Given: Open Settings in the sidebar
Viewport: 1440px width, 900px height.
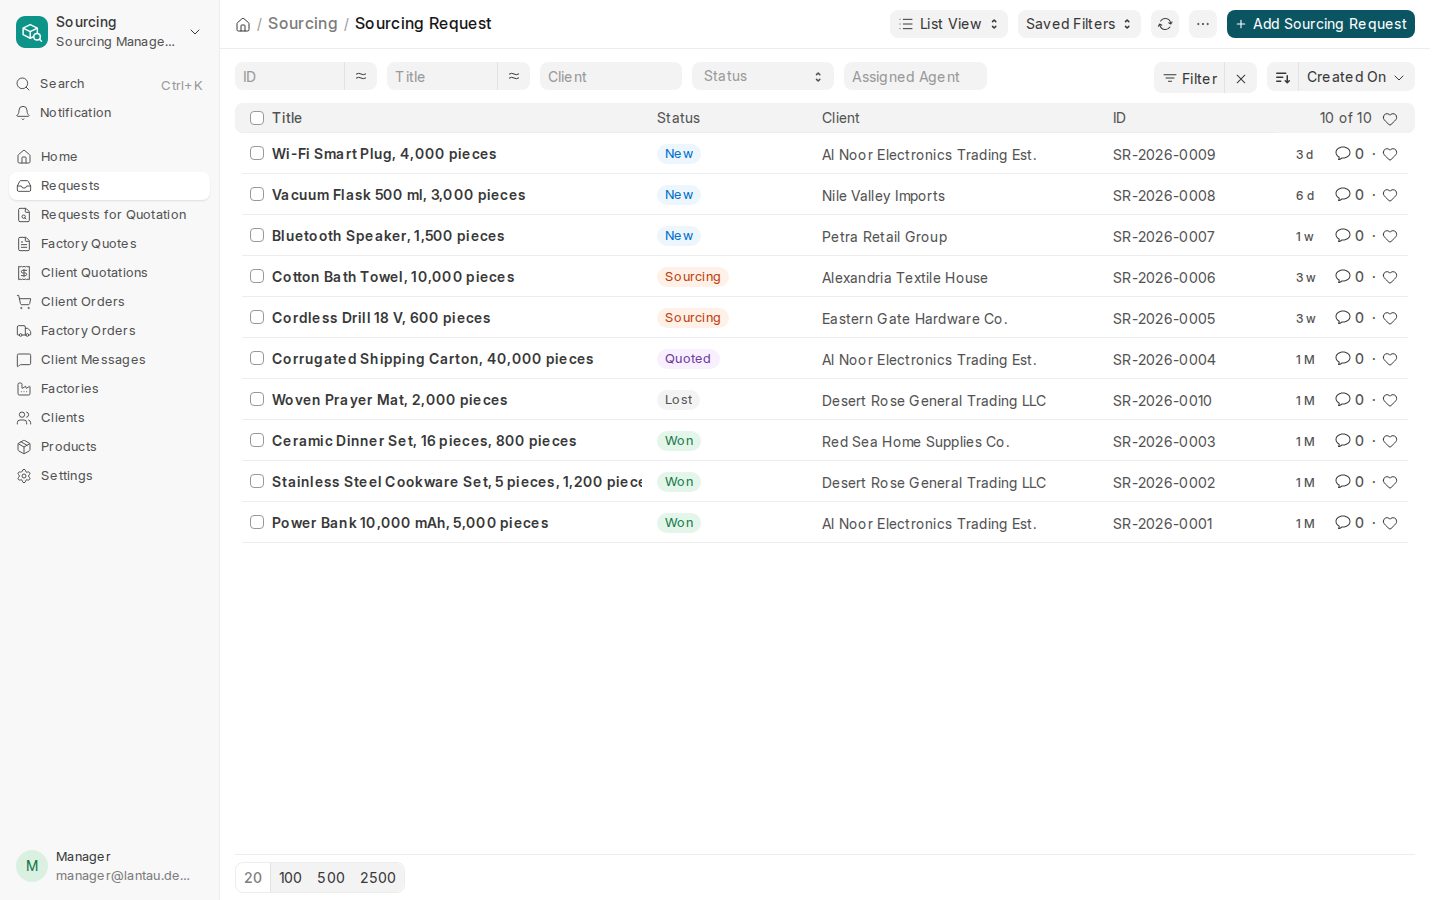Looking at the screenshot, I should coord(109,476).
